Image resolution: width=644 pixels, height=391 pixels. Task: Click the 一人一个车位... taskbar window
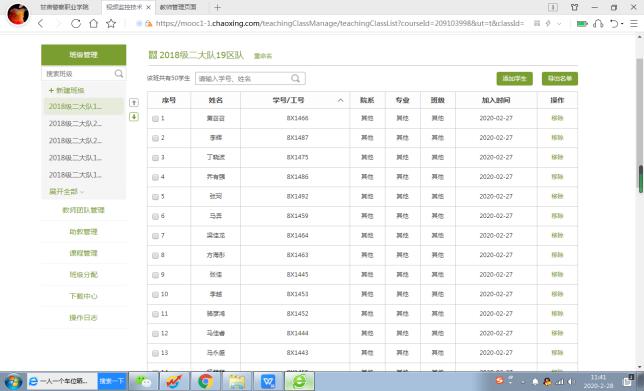pyautogui.click(x=62, y=381)
